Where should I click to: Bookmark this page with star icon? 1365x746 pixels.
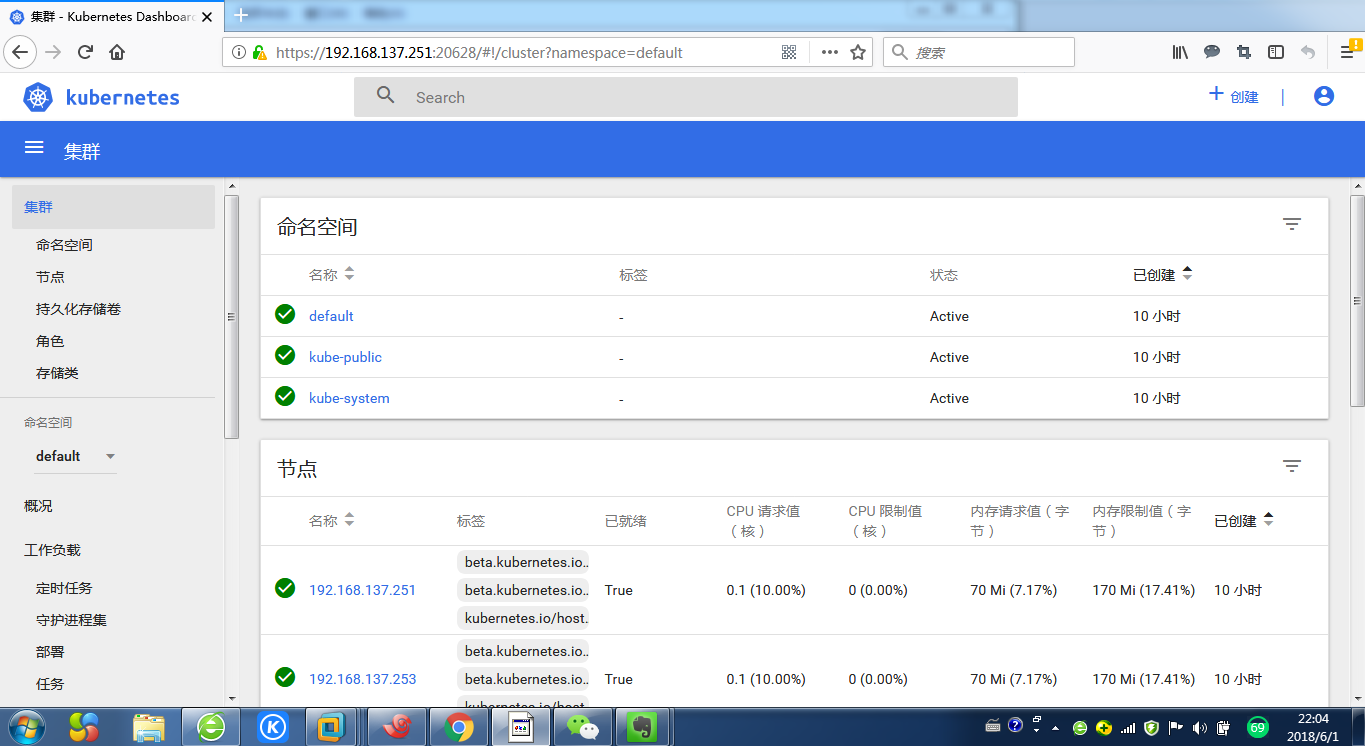click(x=858, y=52)
